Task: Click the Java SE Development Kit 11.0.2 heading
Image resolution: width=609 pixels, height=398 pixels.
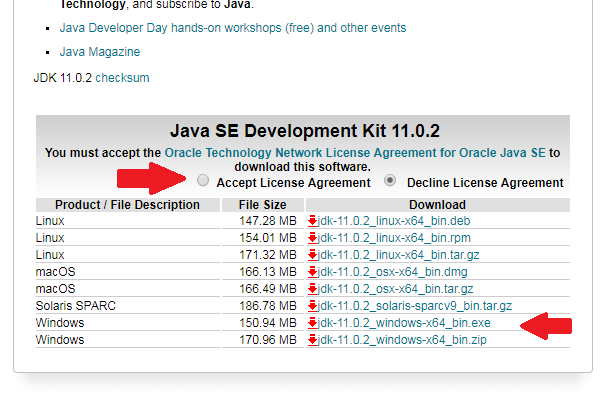Action: [x=305, y=131]
